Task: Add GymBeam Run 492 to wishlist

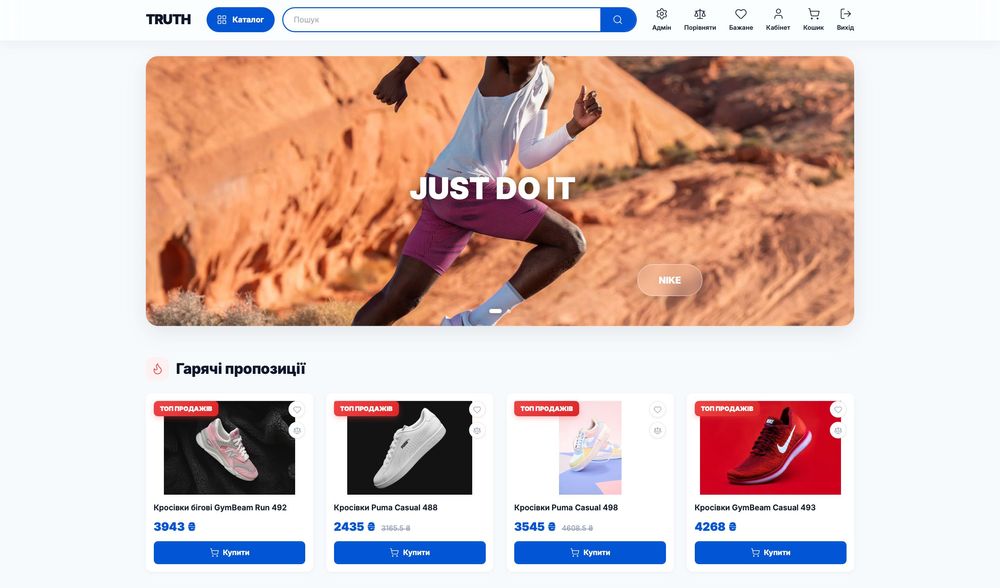Action: coord(297,409)
